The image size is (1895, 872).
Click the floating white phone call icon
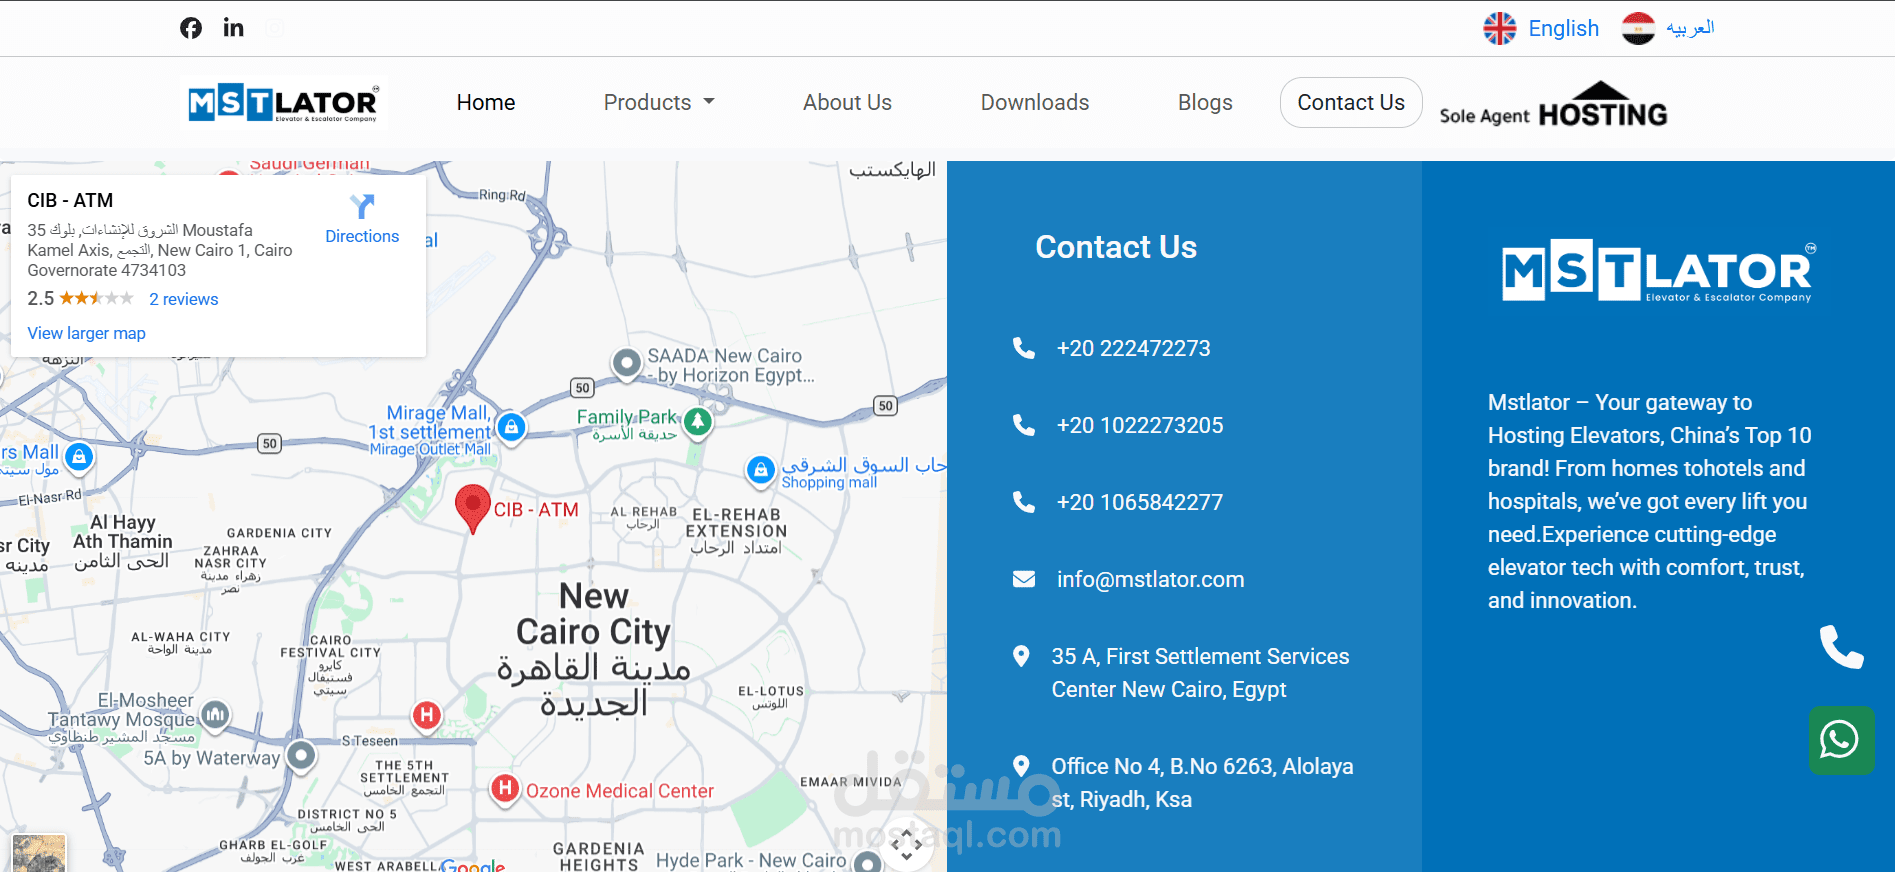1842,647
